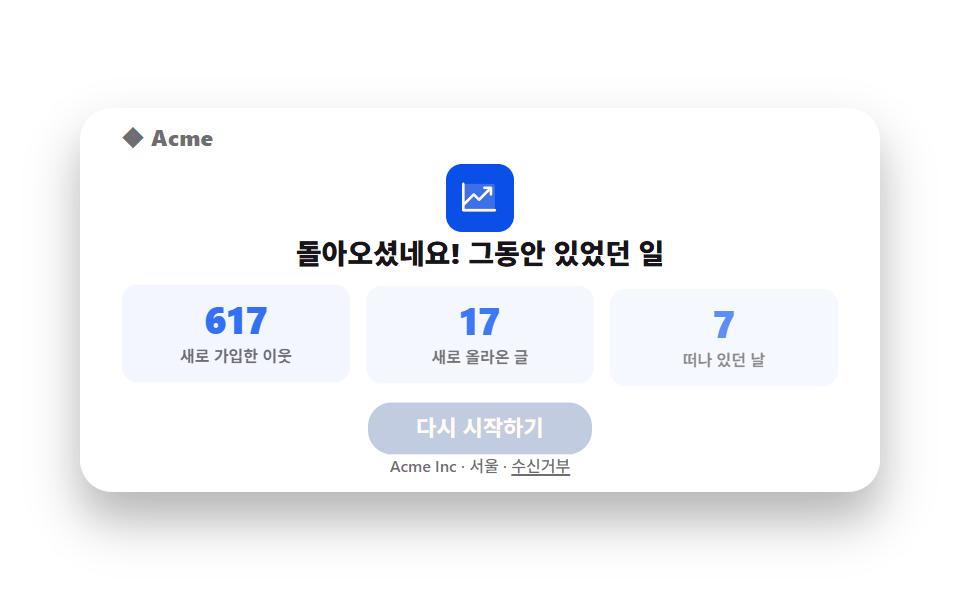Select the 617 새로 가입한 이웃 card
Viewport: 960px width, 600px height.
click(236, 334)
